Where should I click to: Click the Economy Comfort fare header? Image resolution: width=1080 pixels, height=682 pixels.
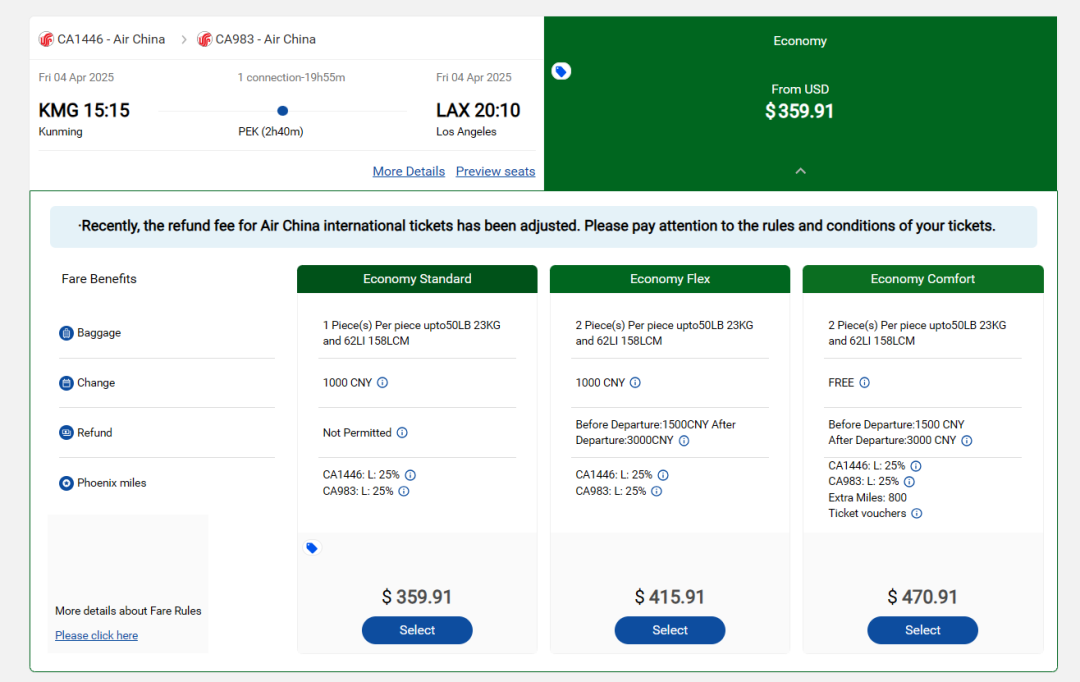point(923,279)
